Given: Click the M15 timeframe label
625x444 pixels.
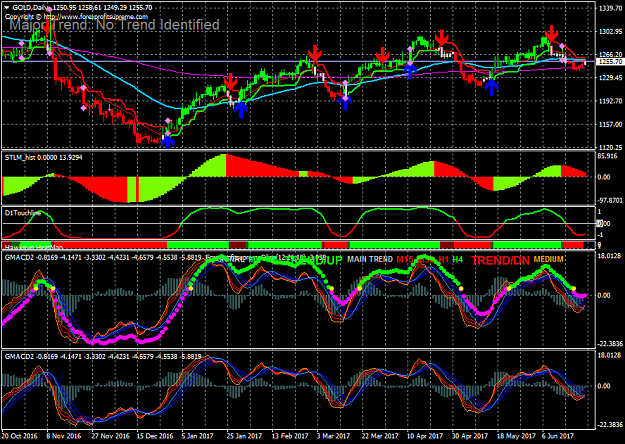Looking at the screenshot, I should coord(405,259).
